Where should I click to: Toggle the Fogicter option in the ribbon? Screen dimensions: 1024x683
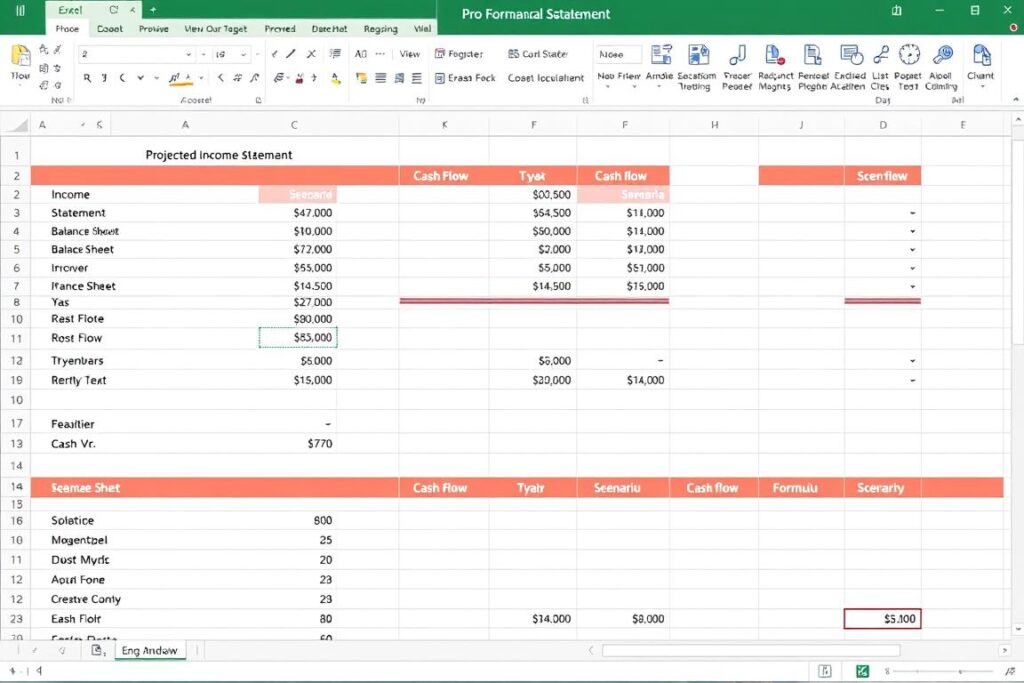click(x=460, y=54)
